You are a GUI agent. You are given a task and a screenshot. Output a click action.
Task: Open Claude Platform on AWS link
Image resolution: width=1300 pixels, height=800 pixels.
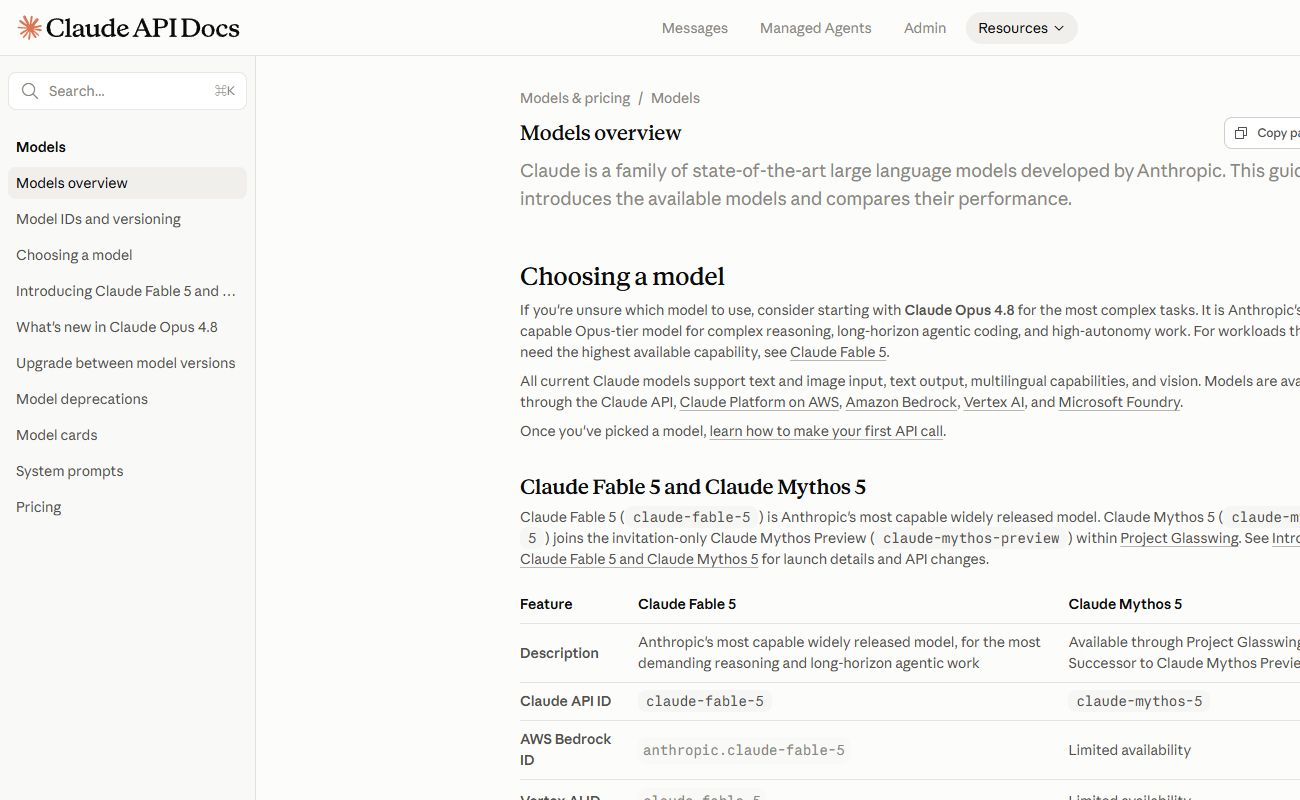coord(759,402)
